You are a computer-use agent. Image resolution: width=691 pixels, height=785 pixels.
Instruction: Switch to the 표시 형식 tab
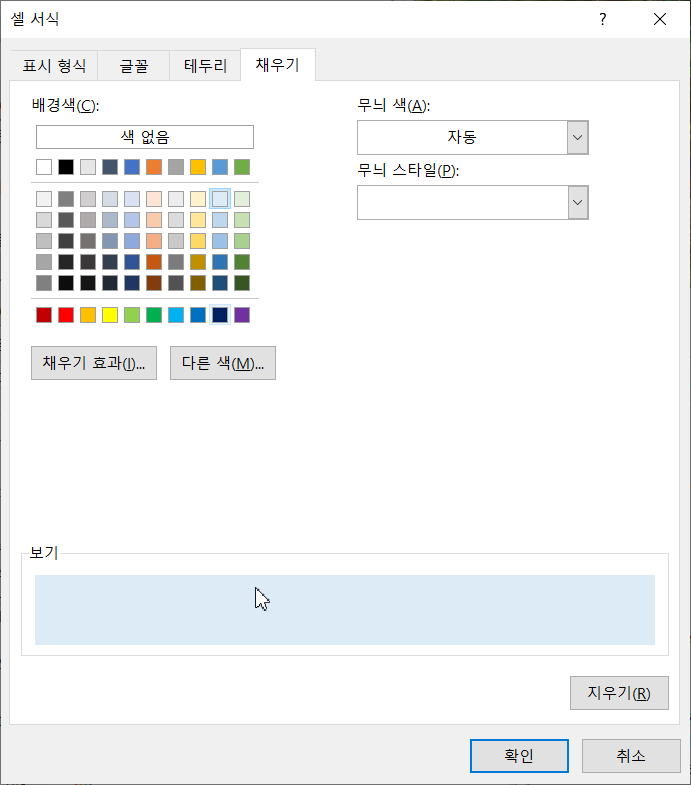(x=54, y=65)
